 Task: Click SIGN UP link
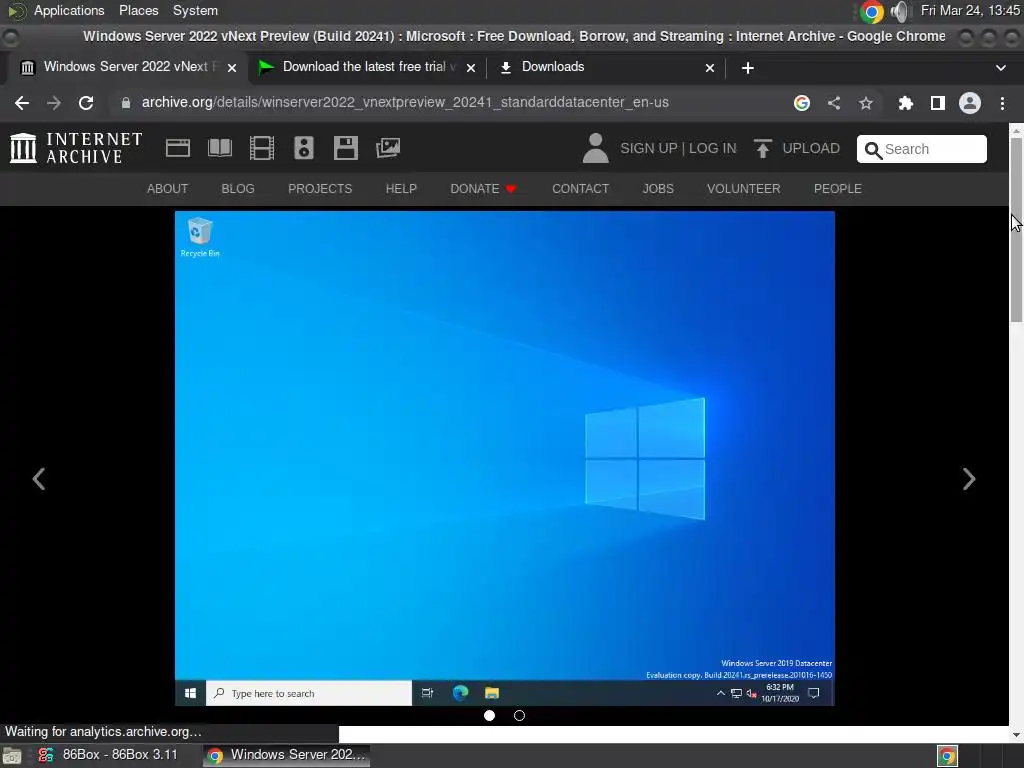click(648, 148)
